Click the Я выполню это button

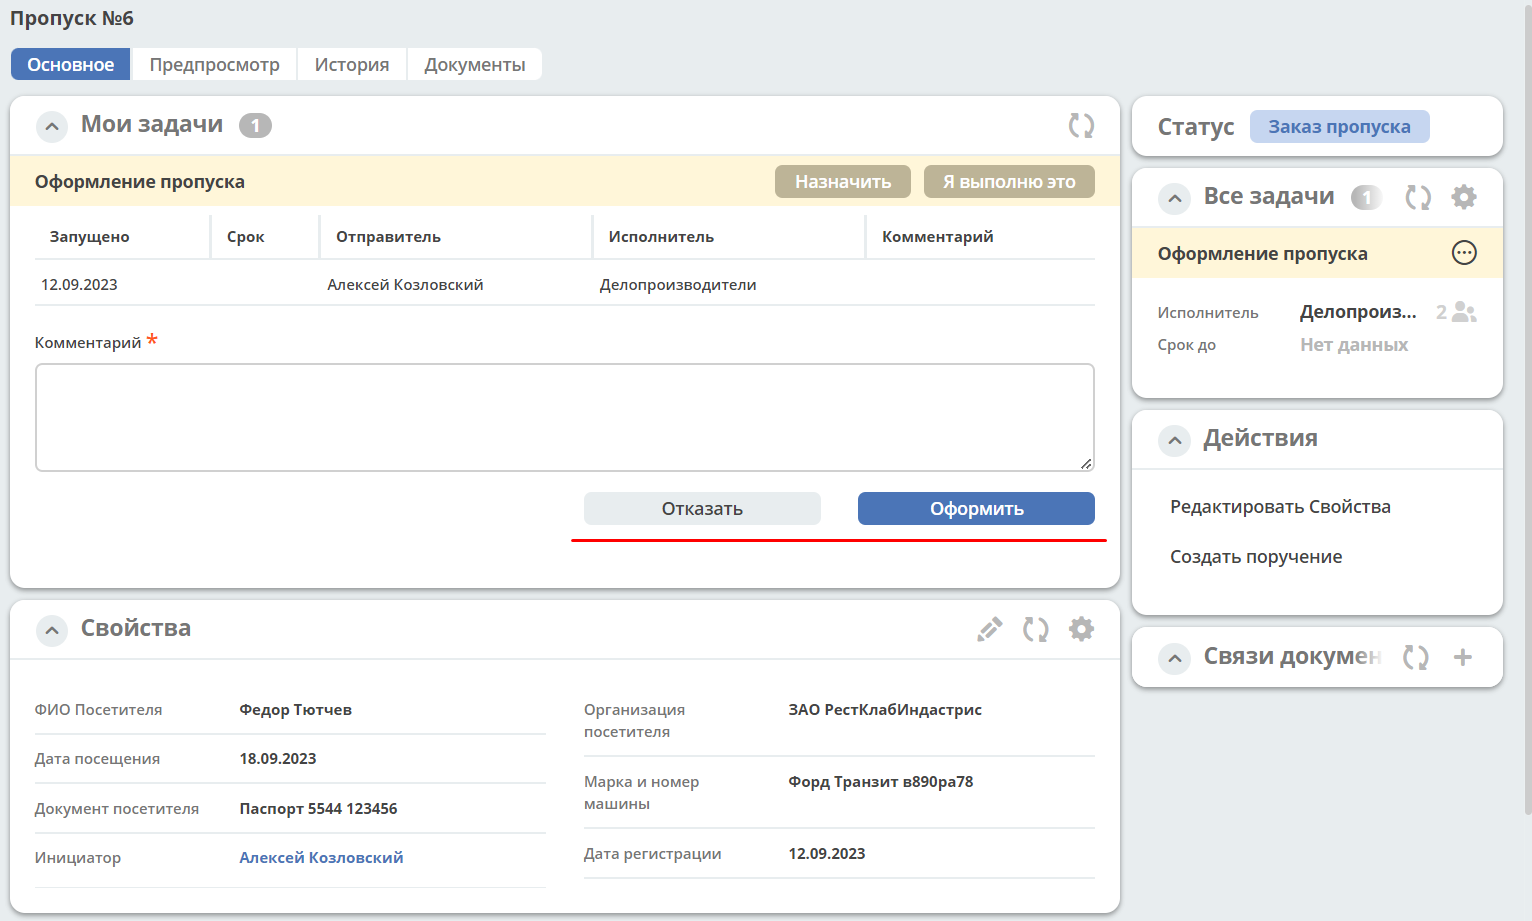click(1009, 182)
